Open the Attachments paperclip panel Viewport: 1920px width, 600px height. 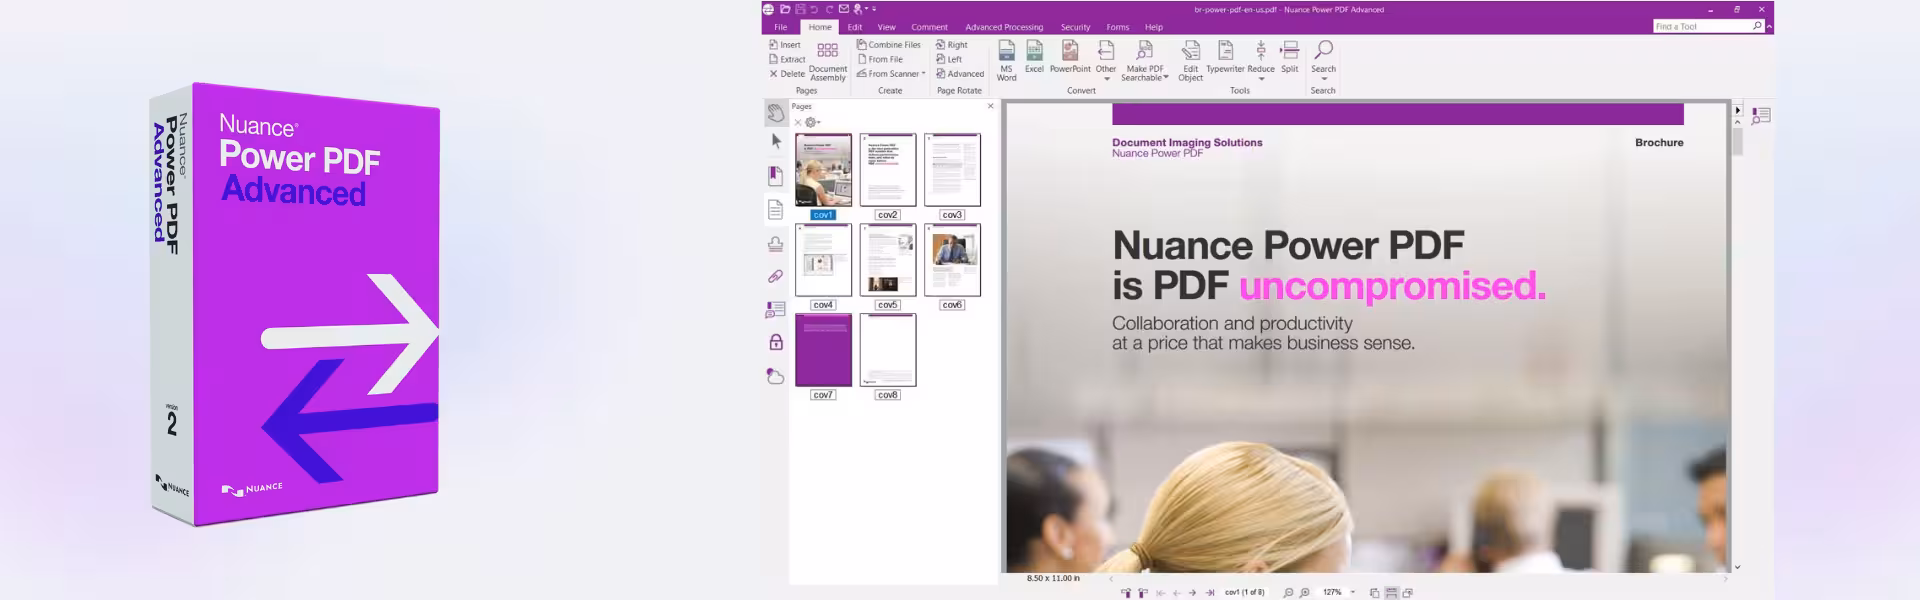click(x=775, y=276)
